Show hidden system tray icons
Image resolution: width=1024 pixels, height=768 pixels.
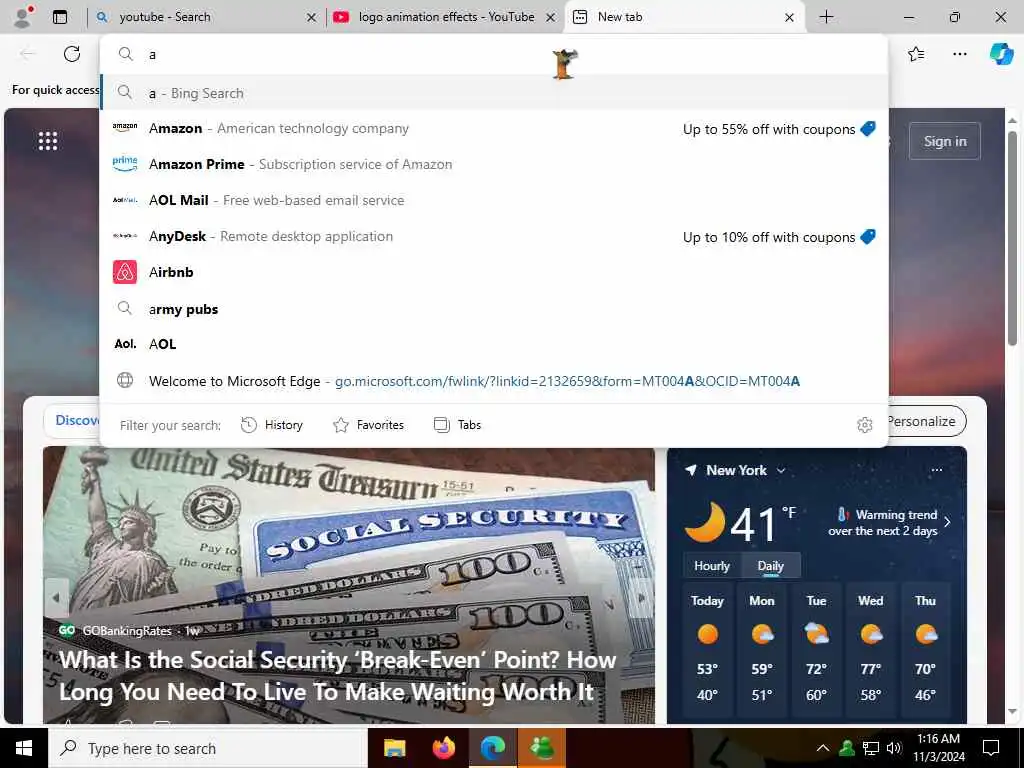coord(823,748)
